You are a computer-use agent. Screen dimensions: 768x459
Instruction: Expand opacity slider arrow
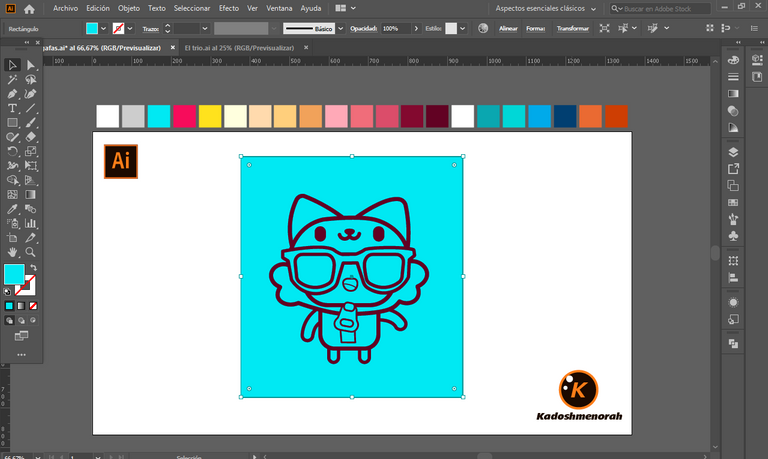(416, 28)
